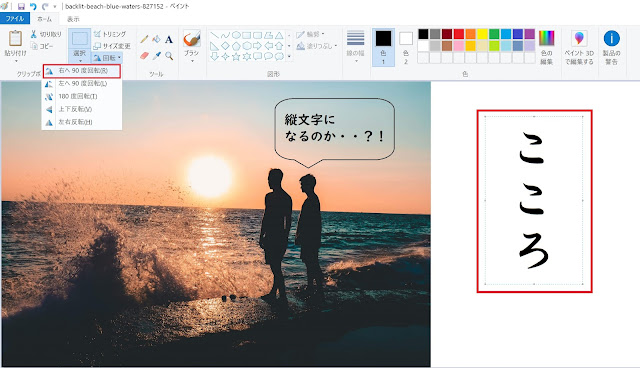The height and width of the screenshot is (368, 640).
Task: Choose 上下反転(V) menu item
Action: click(82, 109)
